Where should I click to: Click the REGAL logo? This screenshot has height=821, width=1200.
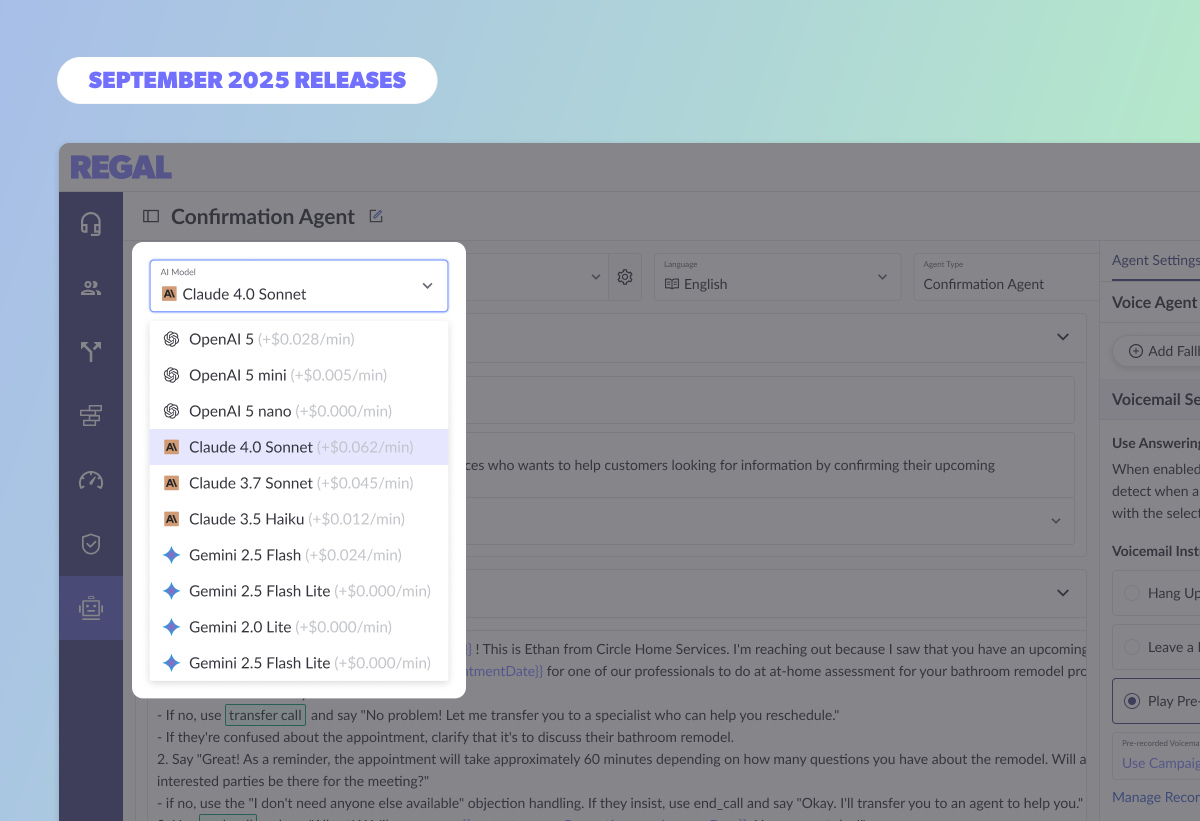(x=121, y=167)
